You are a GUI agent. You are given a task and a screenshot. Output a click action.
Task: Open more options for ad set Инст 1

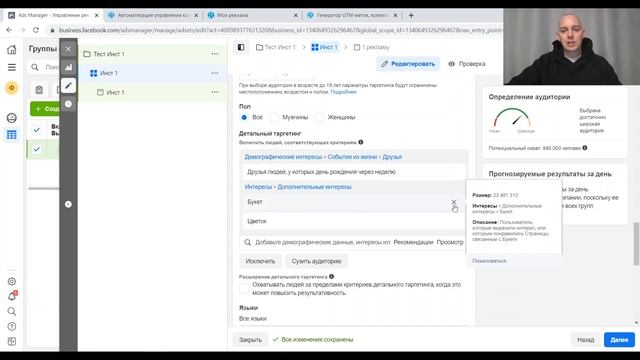[215, 73]
